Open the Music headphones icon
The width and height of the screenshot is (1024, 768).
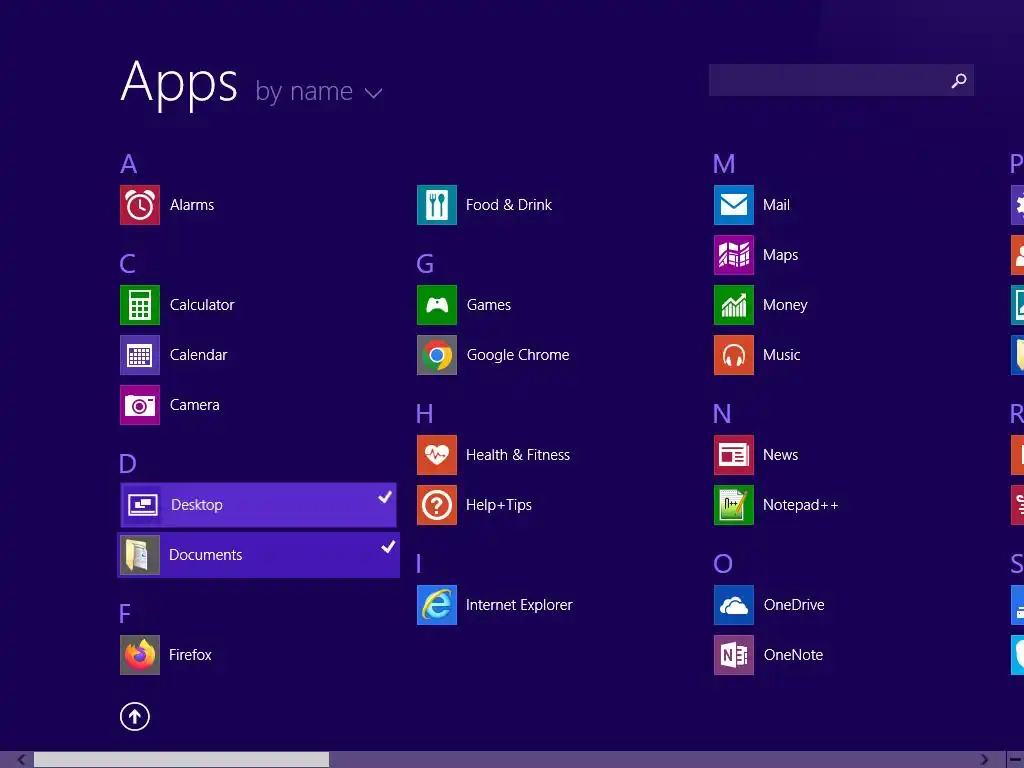tap(734, 355)
